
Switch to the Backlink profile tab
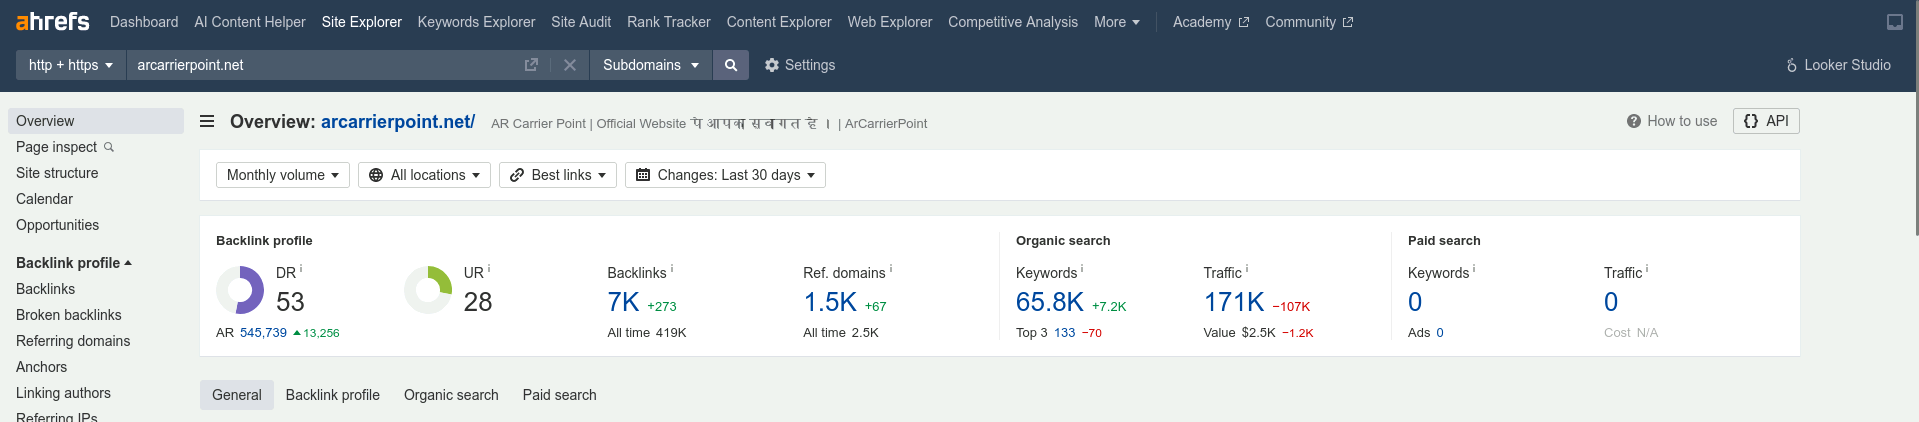pyautogui.click(x=333, y=395)
